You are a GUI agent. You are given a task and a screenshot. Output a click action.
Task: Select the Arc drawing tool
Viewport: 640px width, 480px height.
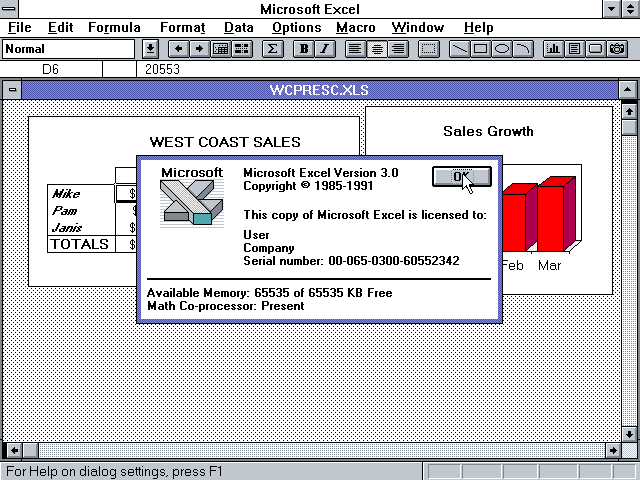pyautogui.click(x=523, y=49)
